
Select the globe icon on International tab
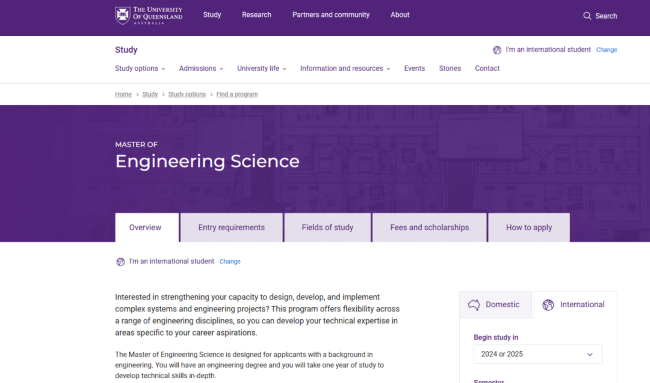click(x=548, y=305)
